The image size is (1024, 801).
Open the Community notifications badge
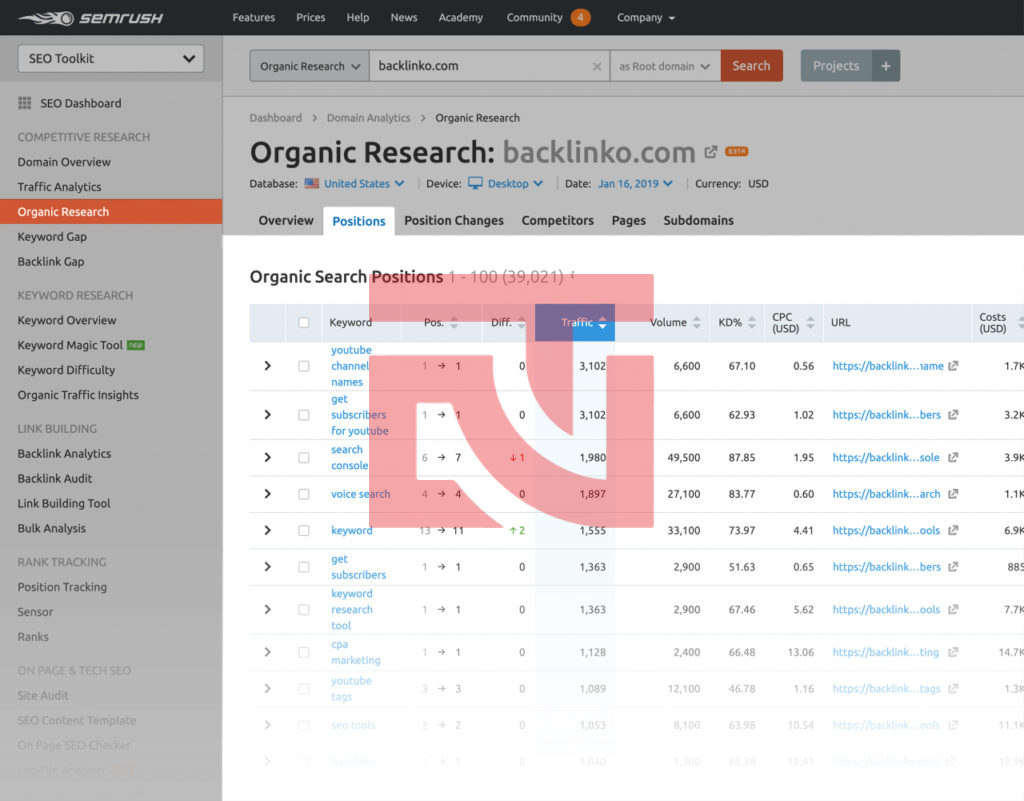pos(580,18)
